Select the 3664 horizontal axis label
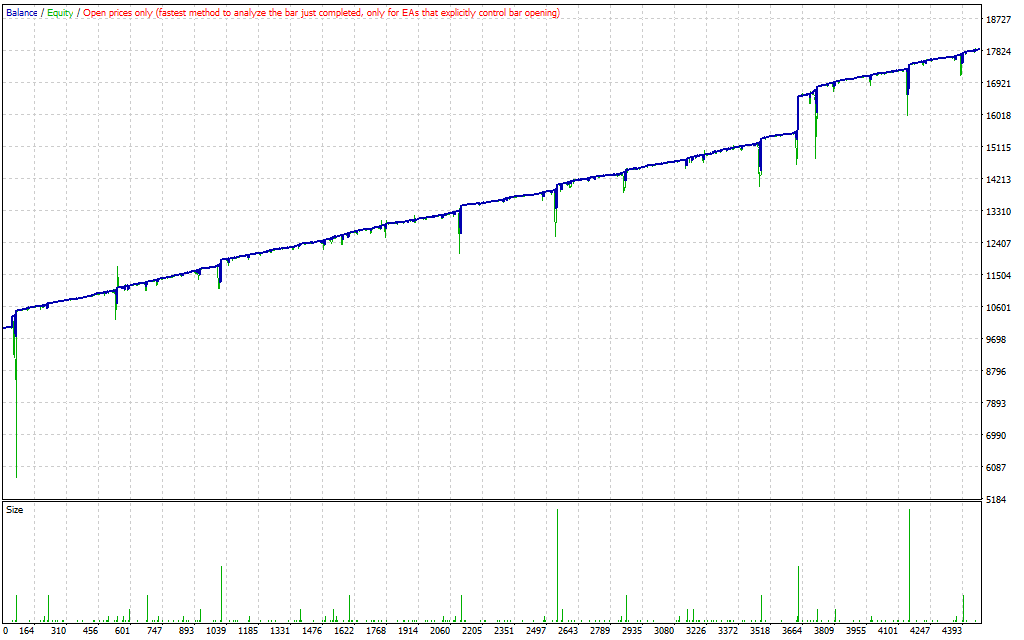The width and height of the screenshot is (1024, 640). 792,631
